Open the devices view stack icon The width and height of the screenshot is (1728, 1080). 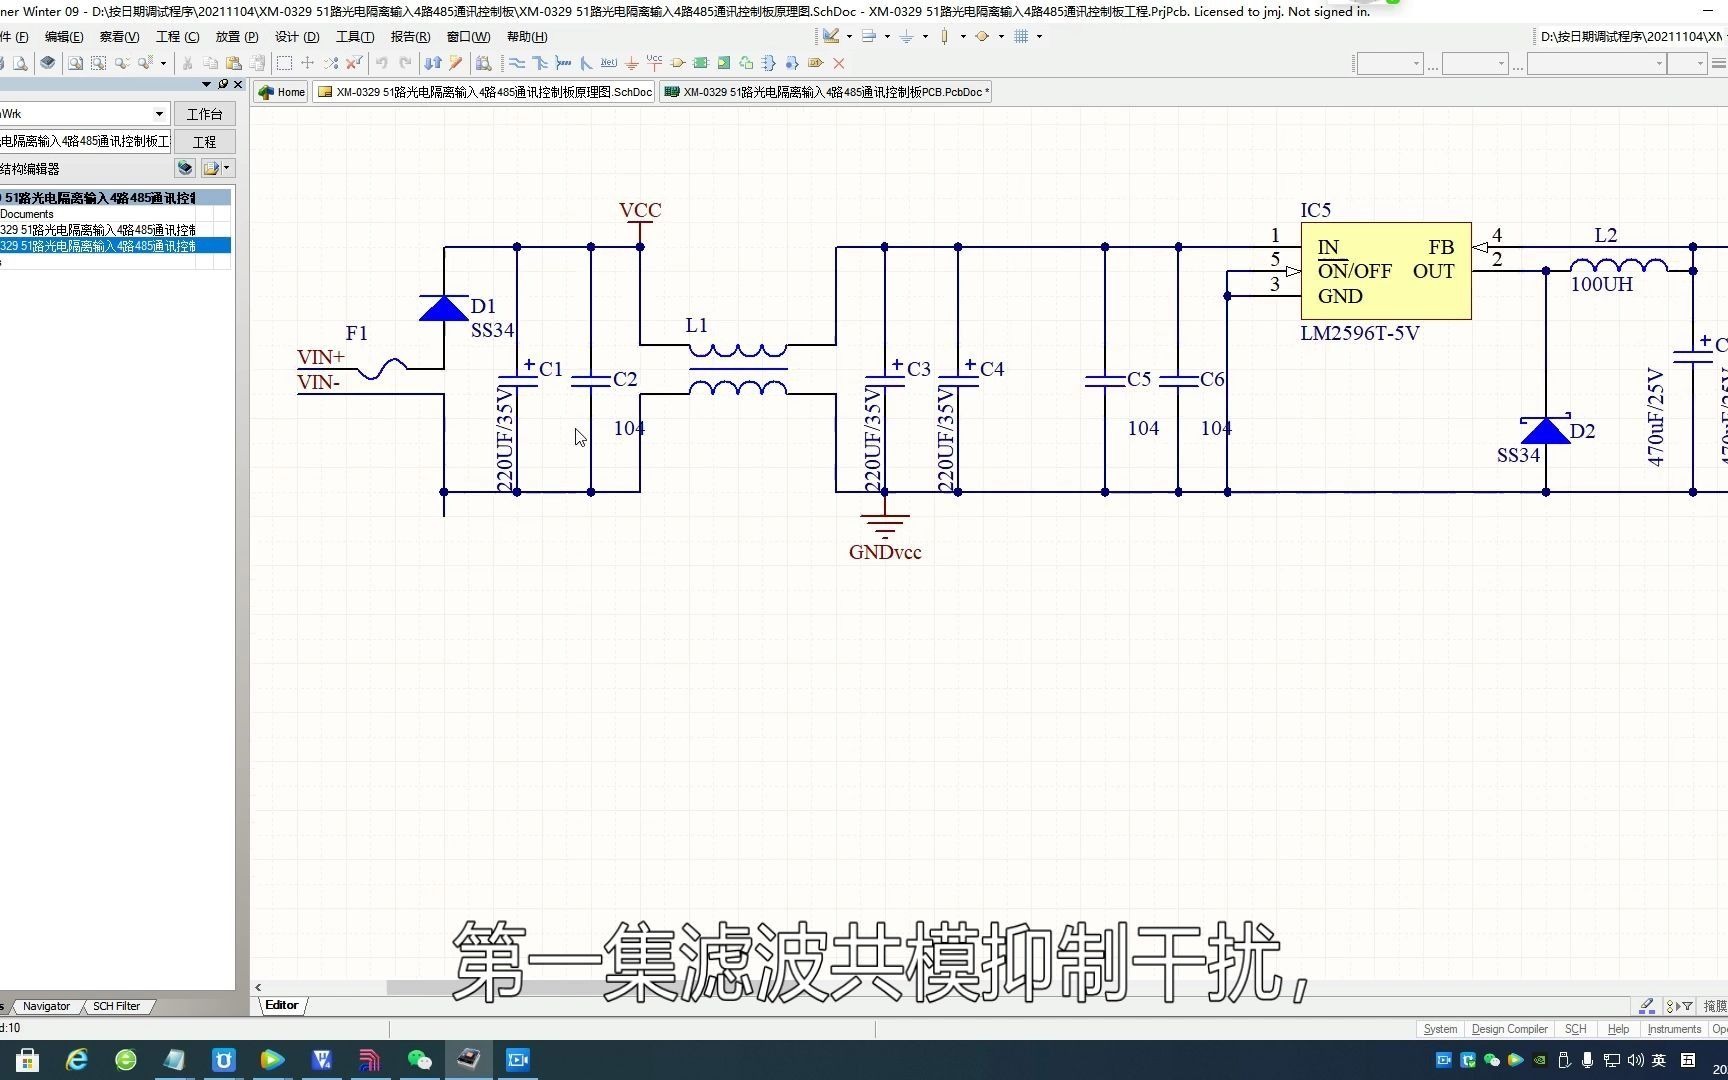click(x=47, y=63)
